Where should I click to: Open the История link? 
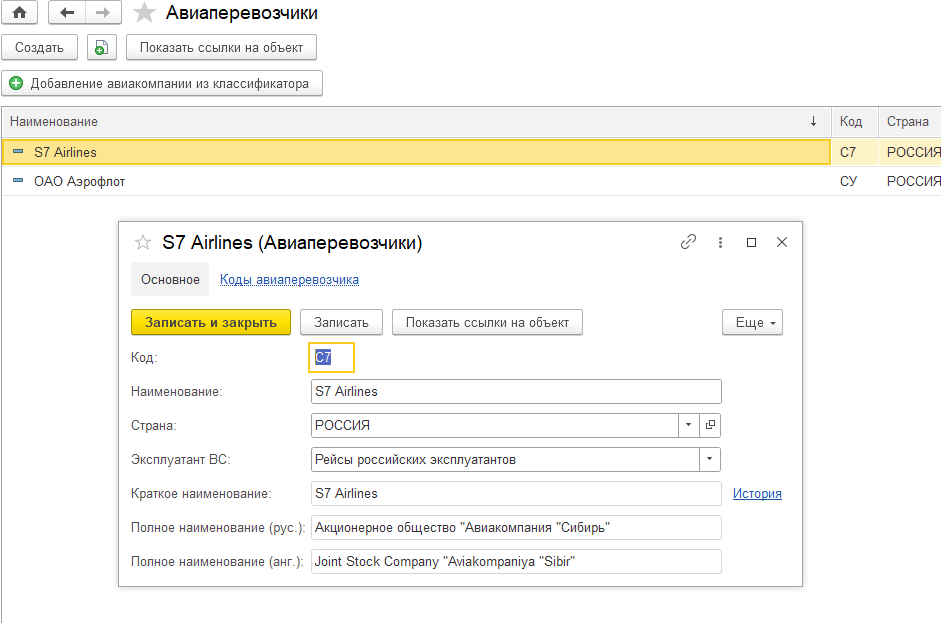757,493
